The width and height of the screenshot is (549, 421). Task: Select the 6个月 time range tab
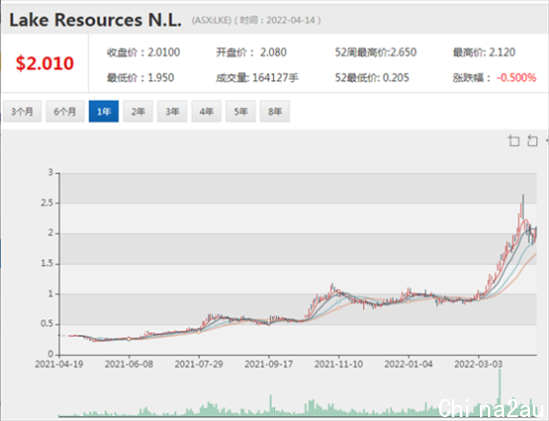point(65,111)
